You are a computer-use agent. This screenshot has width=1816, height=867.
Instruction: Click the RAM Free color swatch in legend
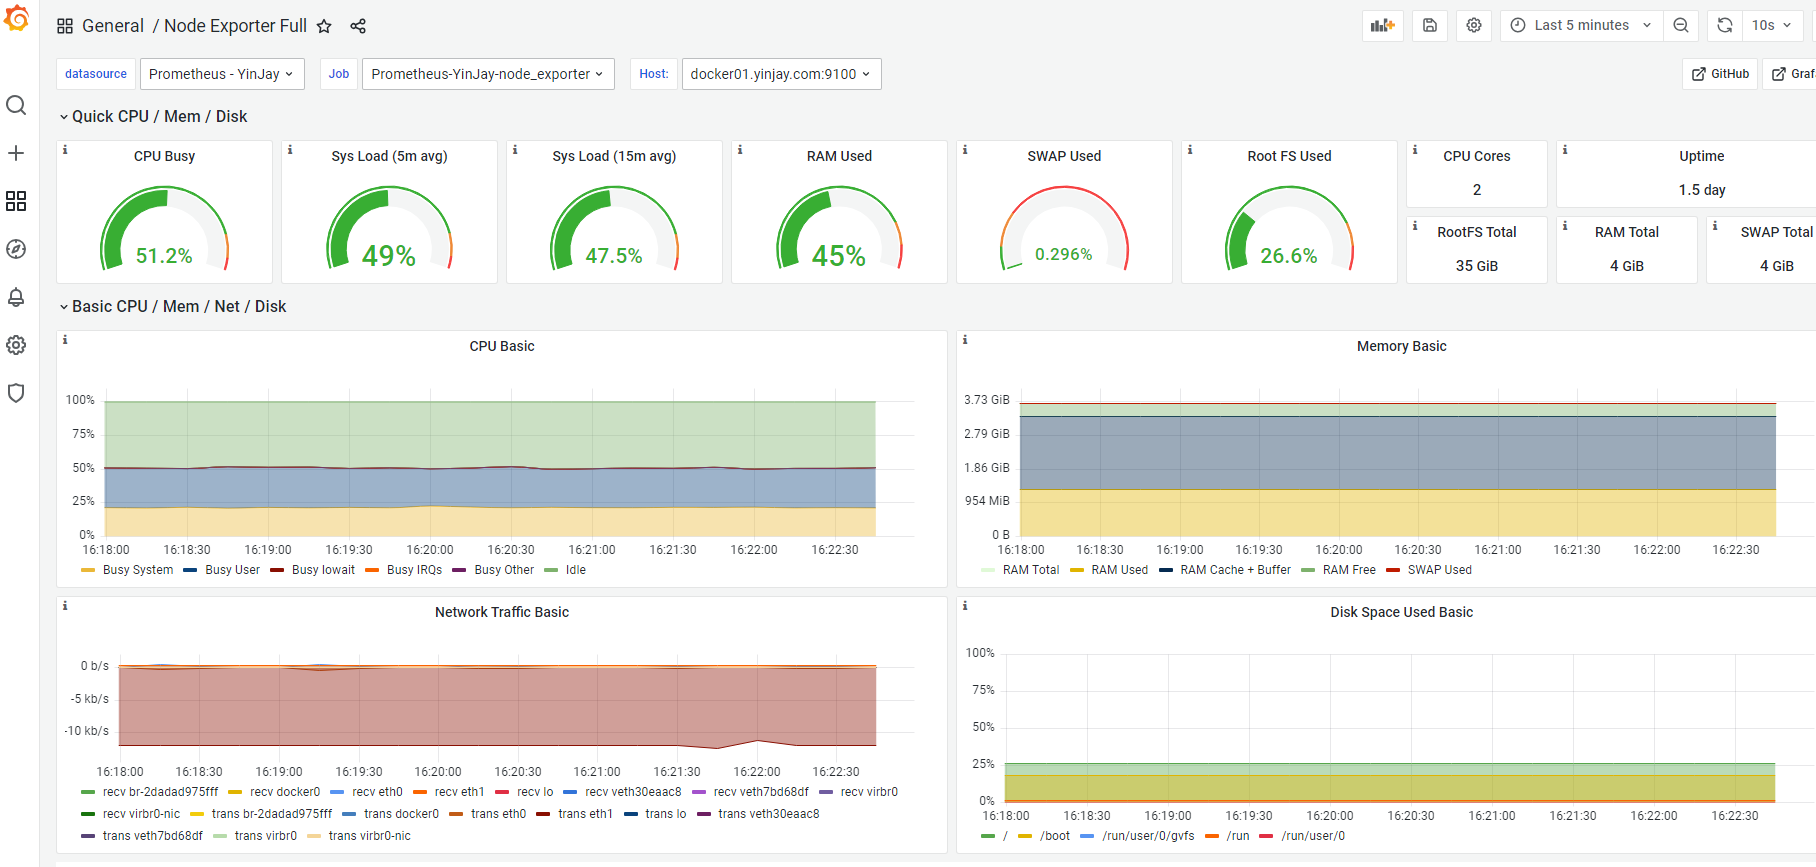(x=1308, y=570)
